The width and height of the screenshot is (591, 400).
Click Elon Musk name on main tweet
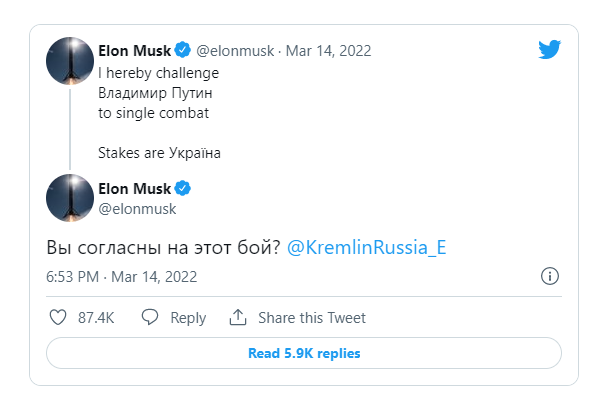coord(135,189)
